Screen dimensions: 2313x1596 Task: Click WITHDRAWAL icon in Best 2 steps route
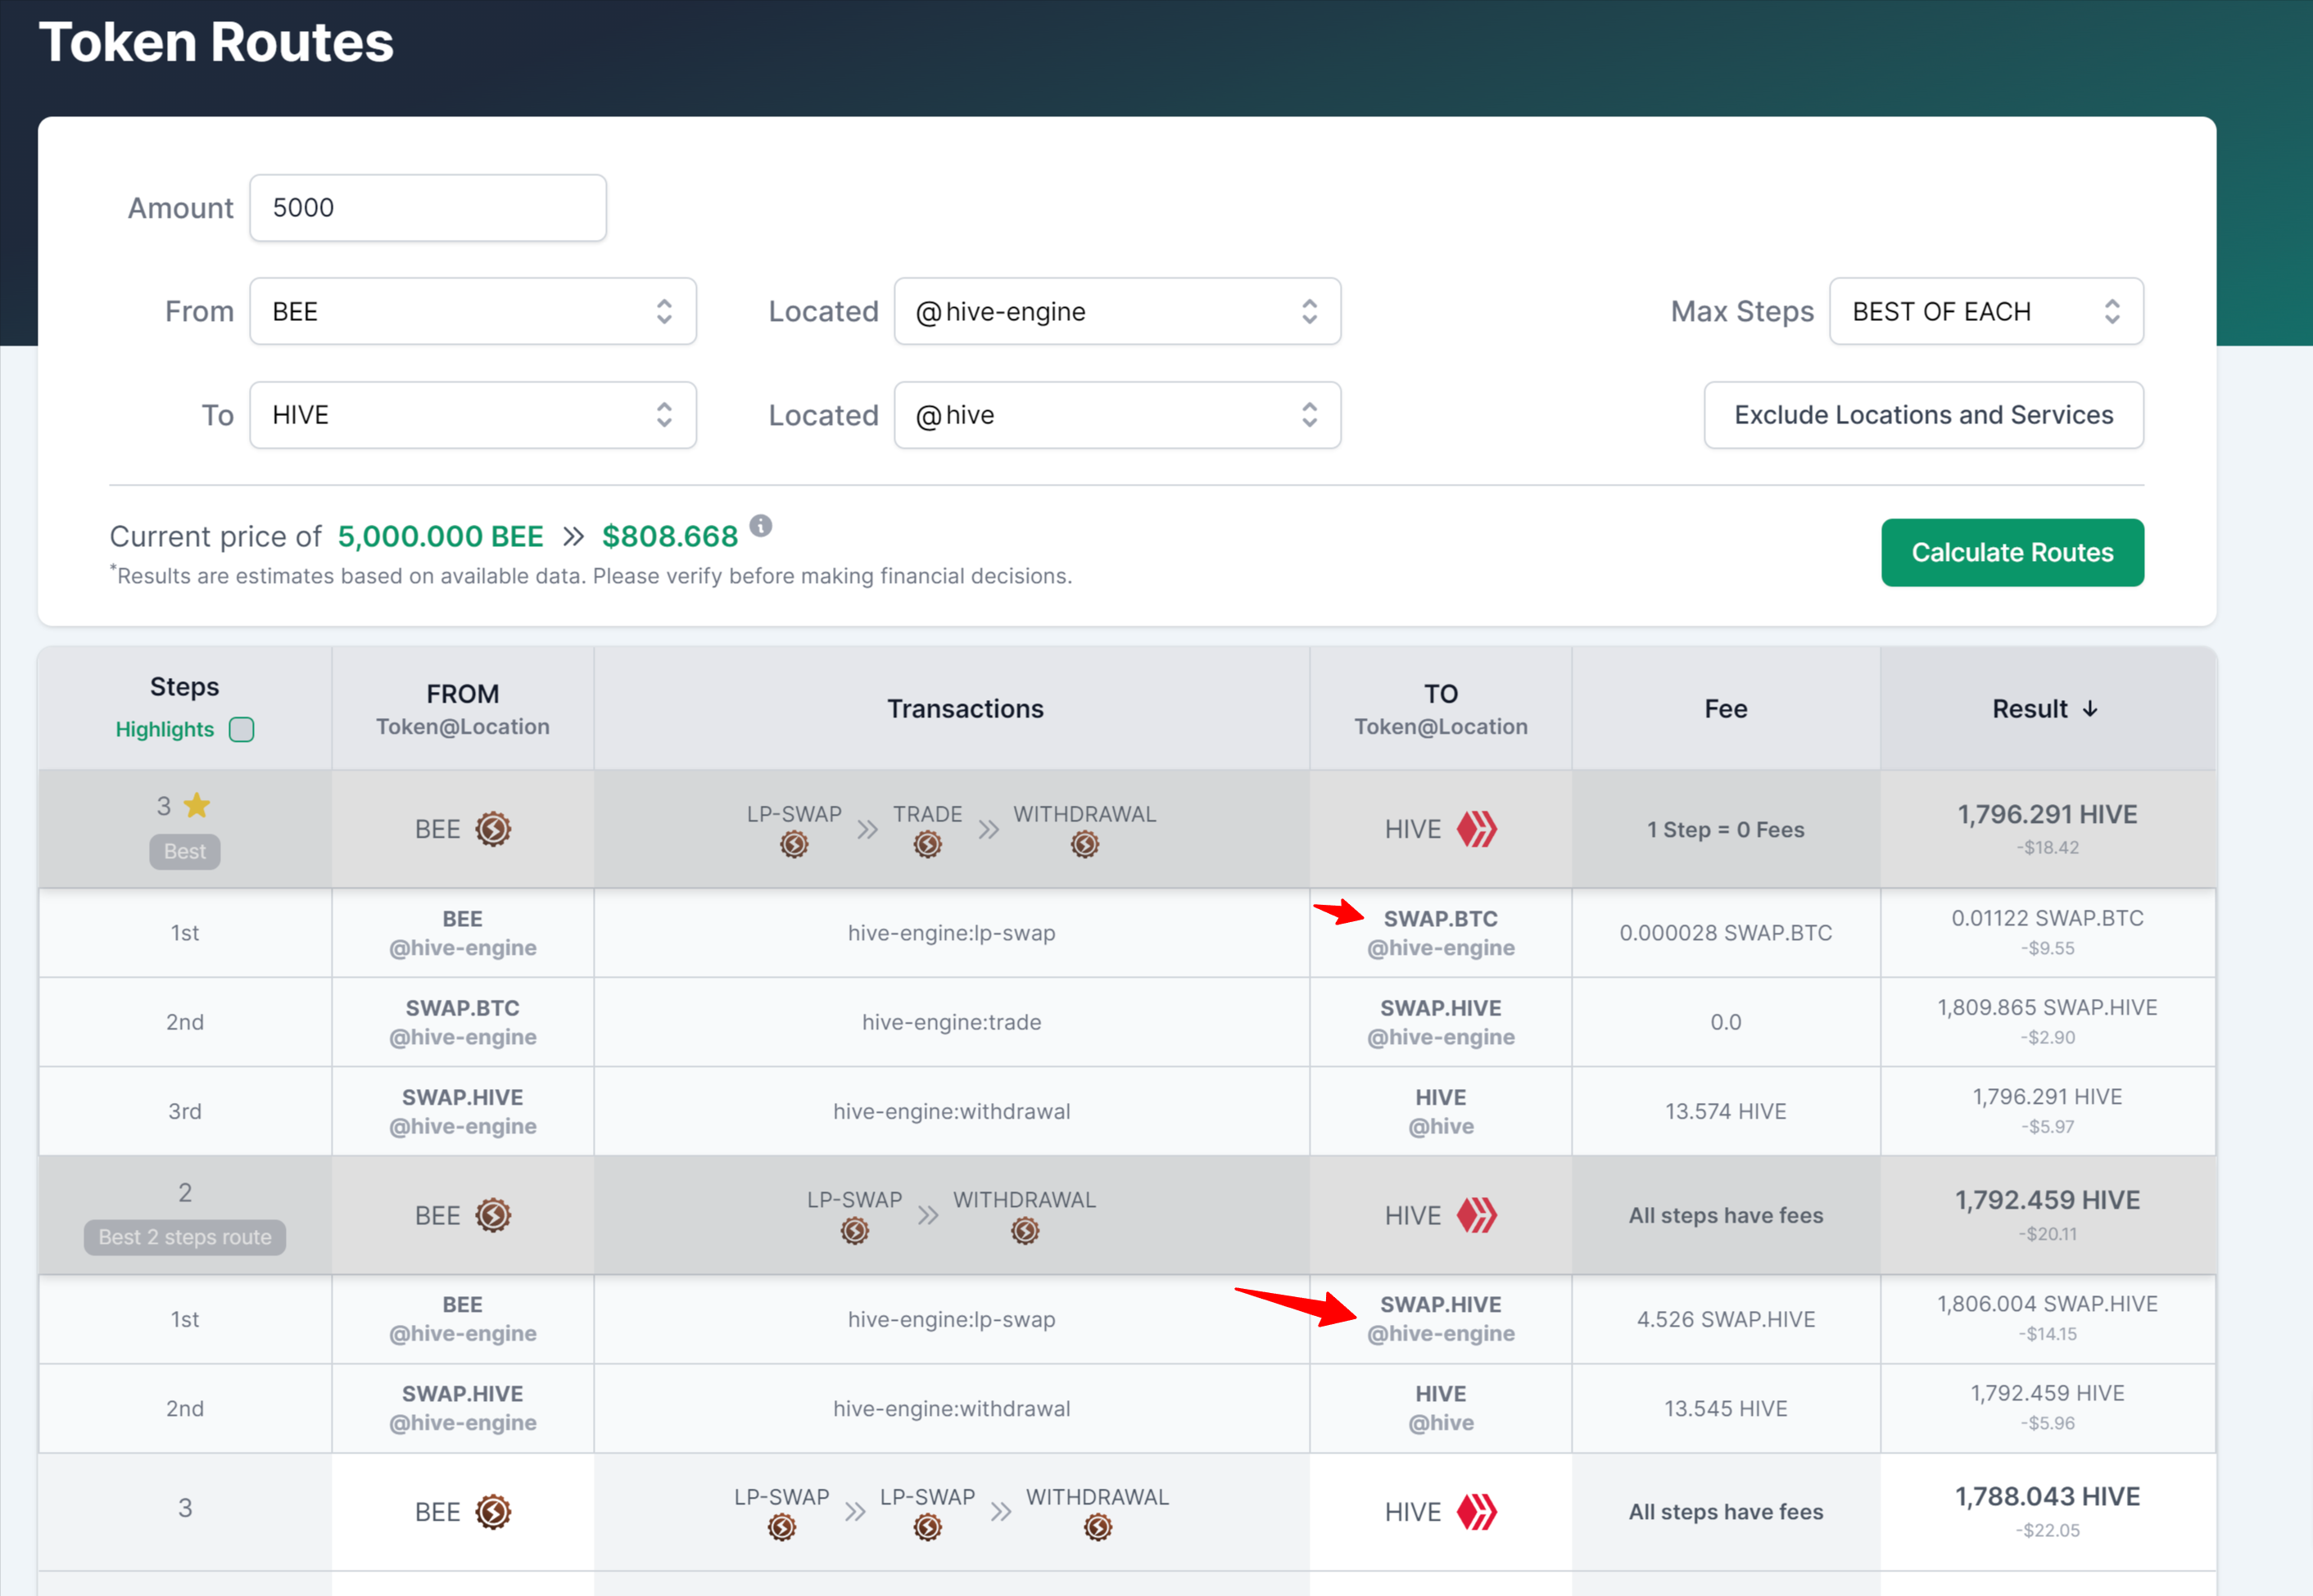click(x=1024, y=1231)
